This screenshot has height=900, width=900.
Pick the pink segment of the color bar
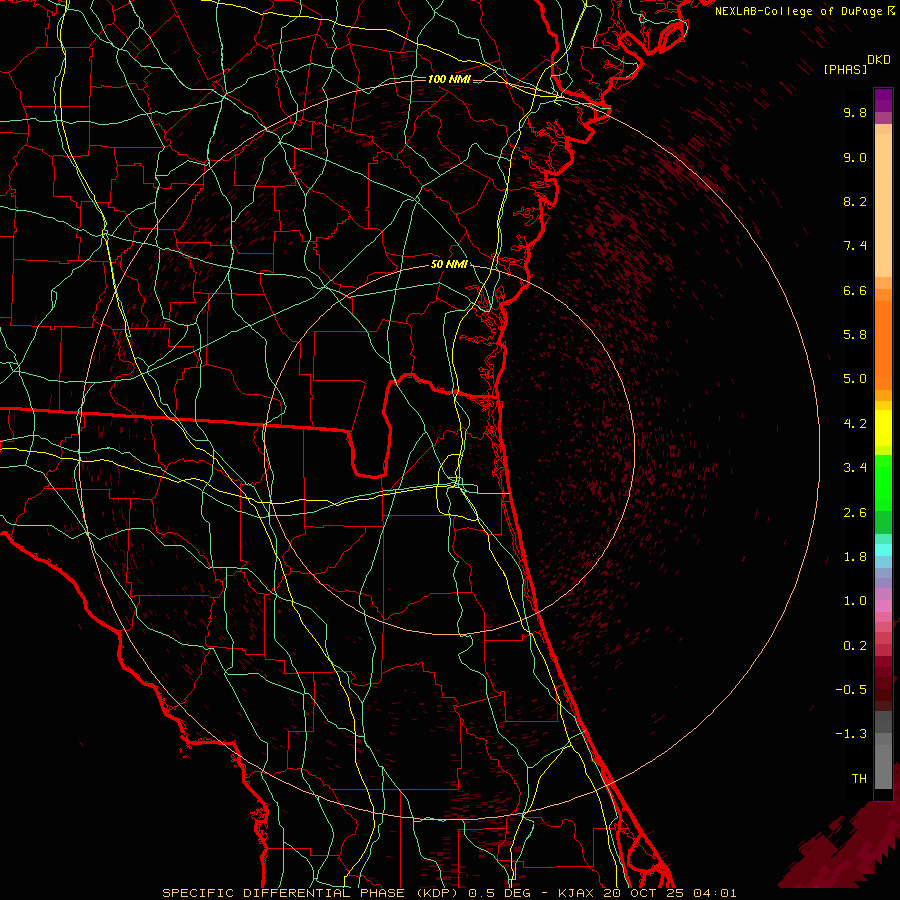coord(883,606)
